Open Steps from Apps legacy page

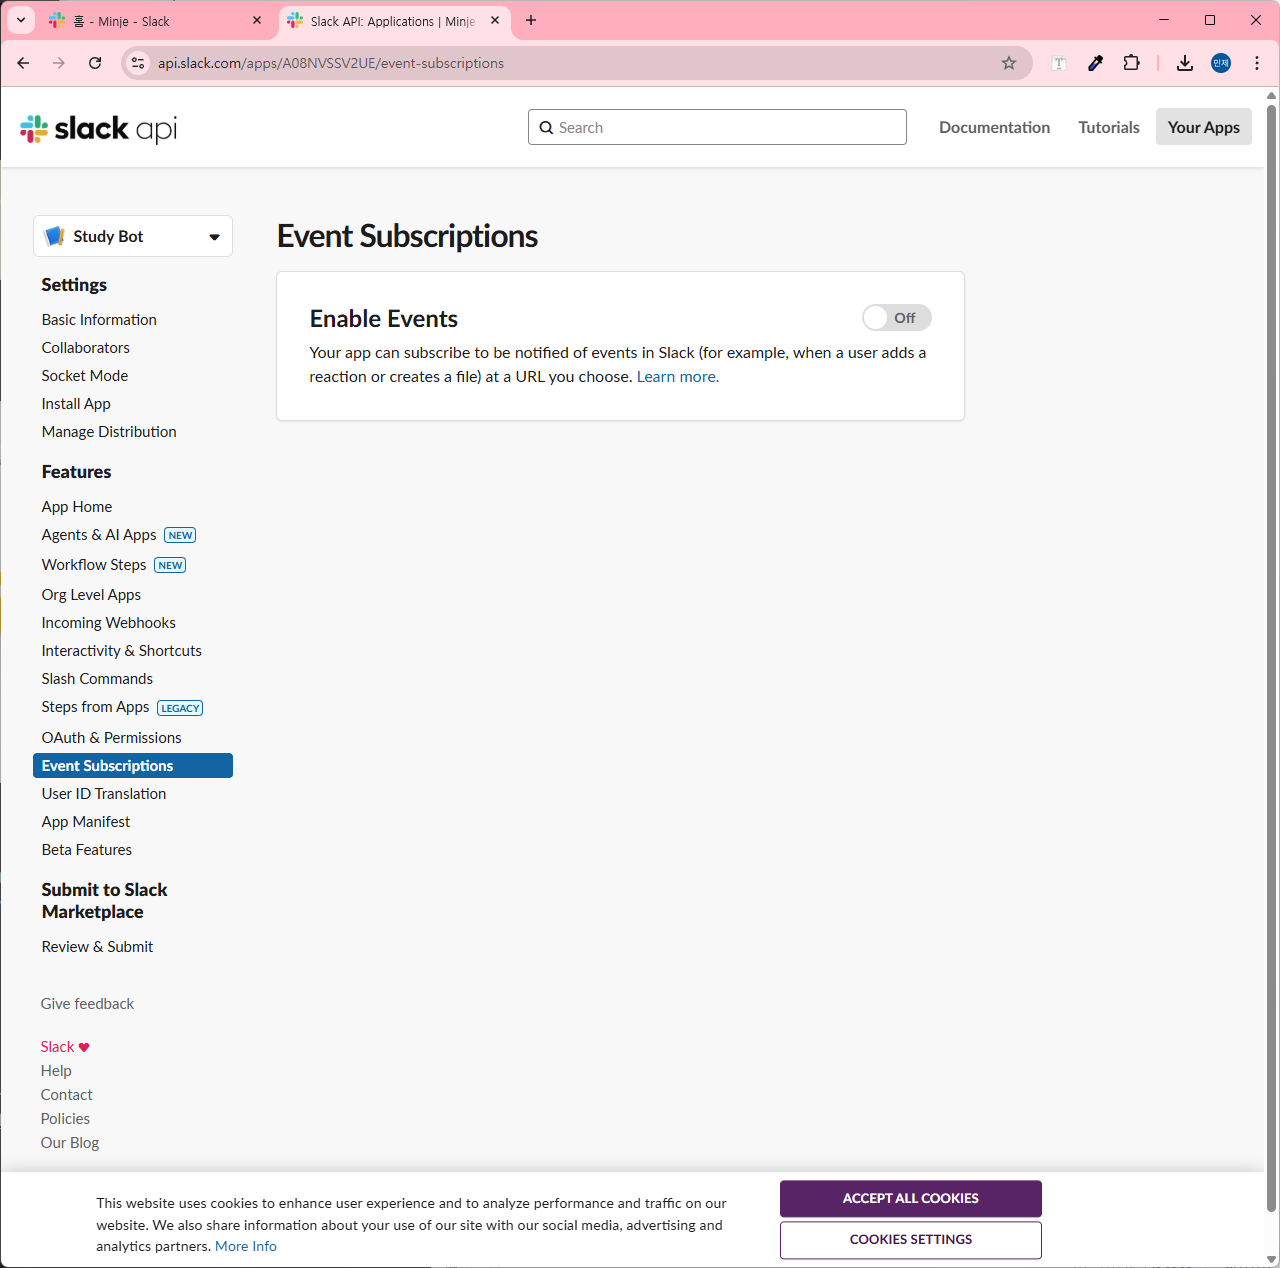pyautogui.click(x=95, y=707)
